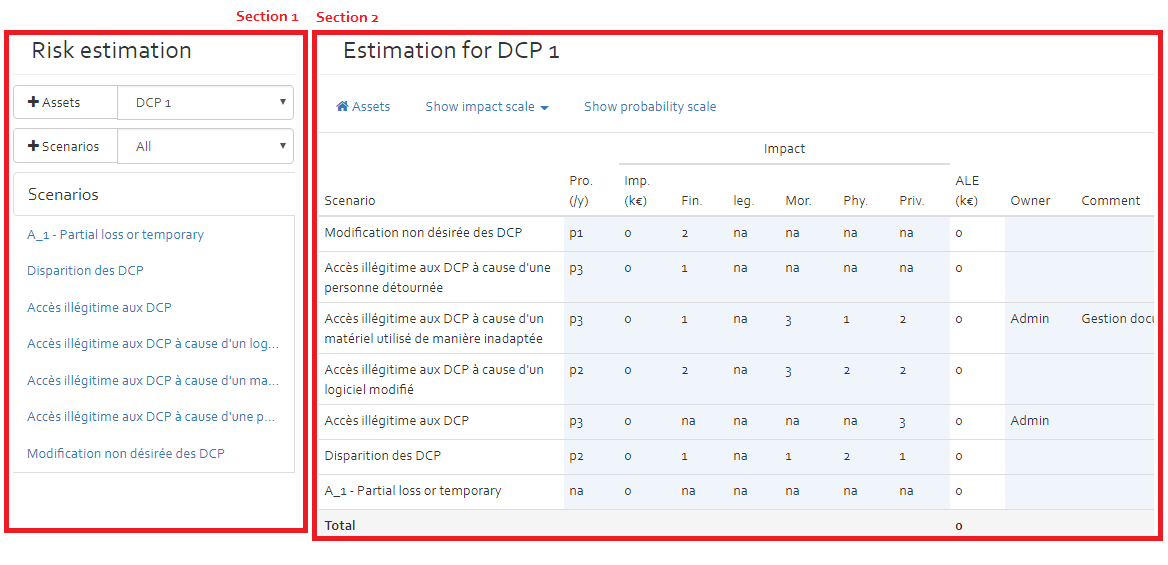Click Priv. value 3 in Accès illégitime row
This screenshot has height=565, width=1168.
pos(902,422)
